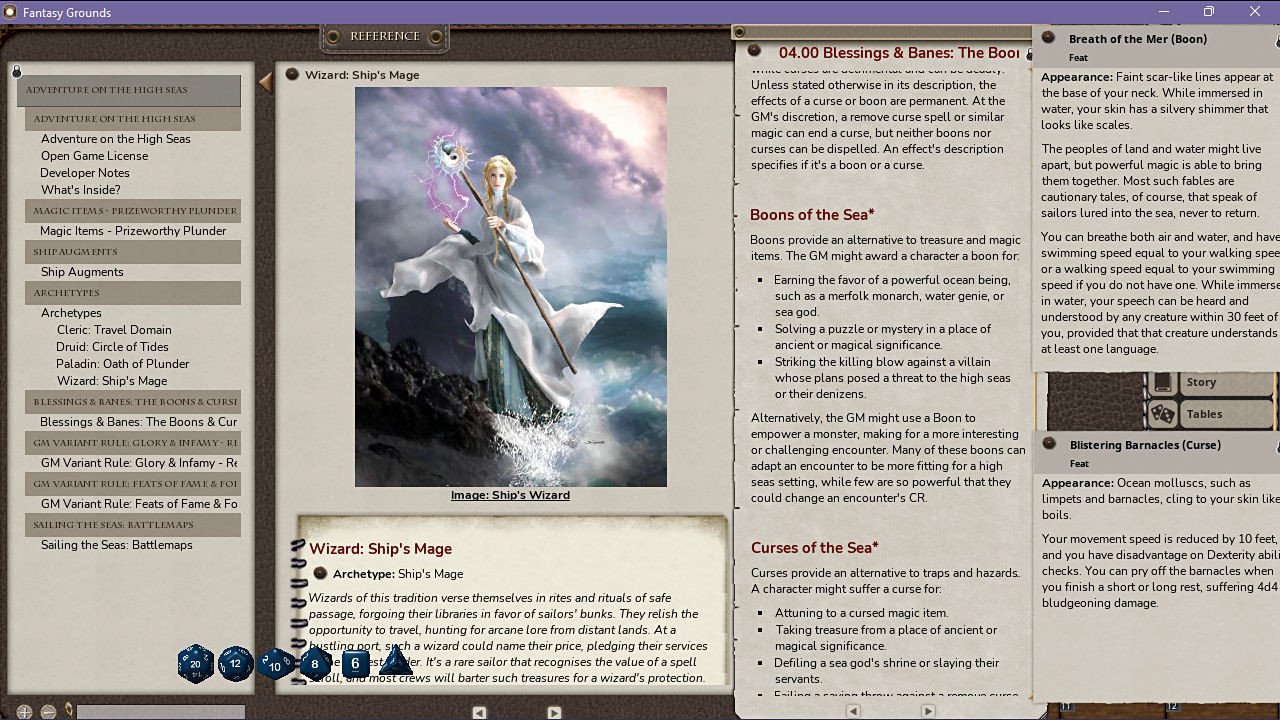Image resolution: width=1280 pixels, height=720 pixels.
Task: Collapse the reference index with the left arrow
Action: 265,83
